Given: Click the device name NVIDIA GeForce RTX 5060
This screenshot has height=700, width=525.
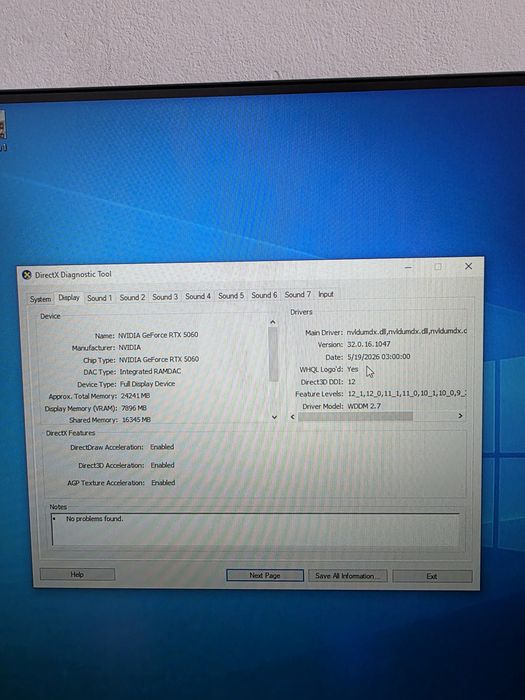Looking at the screenshot, I should (158, 335).
